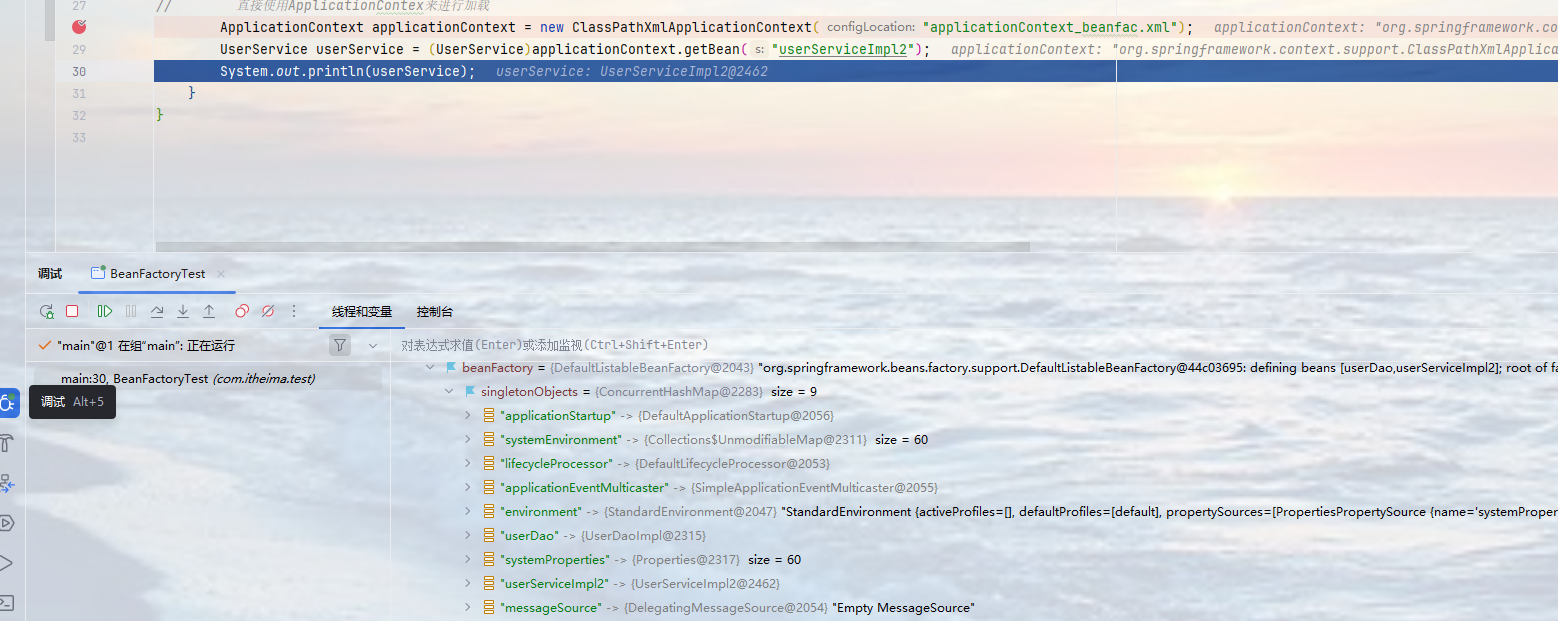Click the "Empty MessageSource" value
Image resolution: width=1558 pixels, height=621 pixels.
click(903, 608)
